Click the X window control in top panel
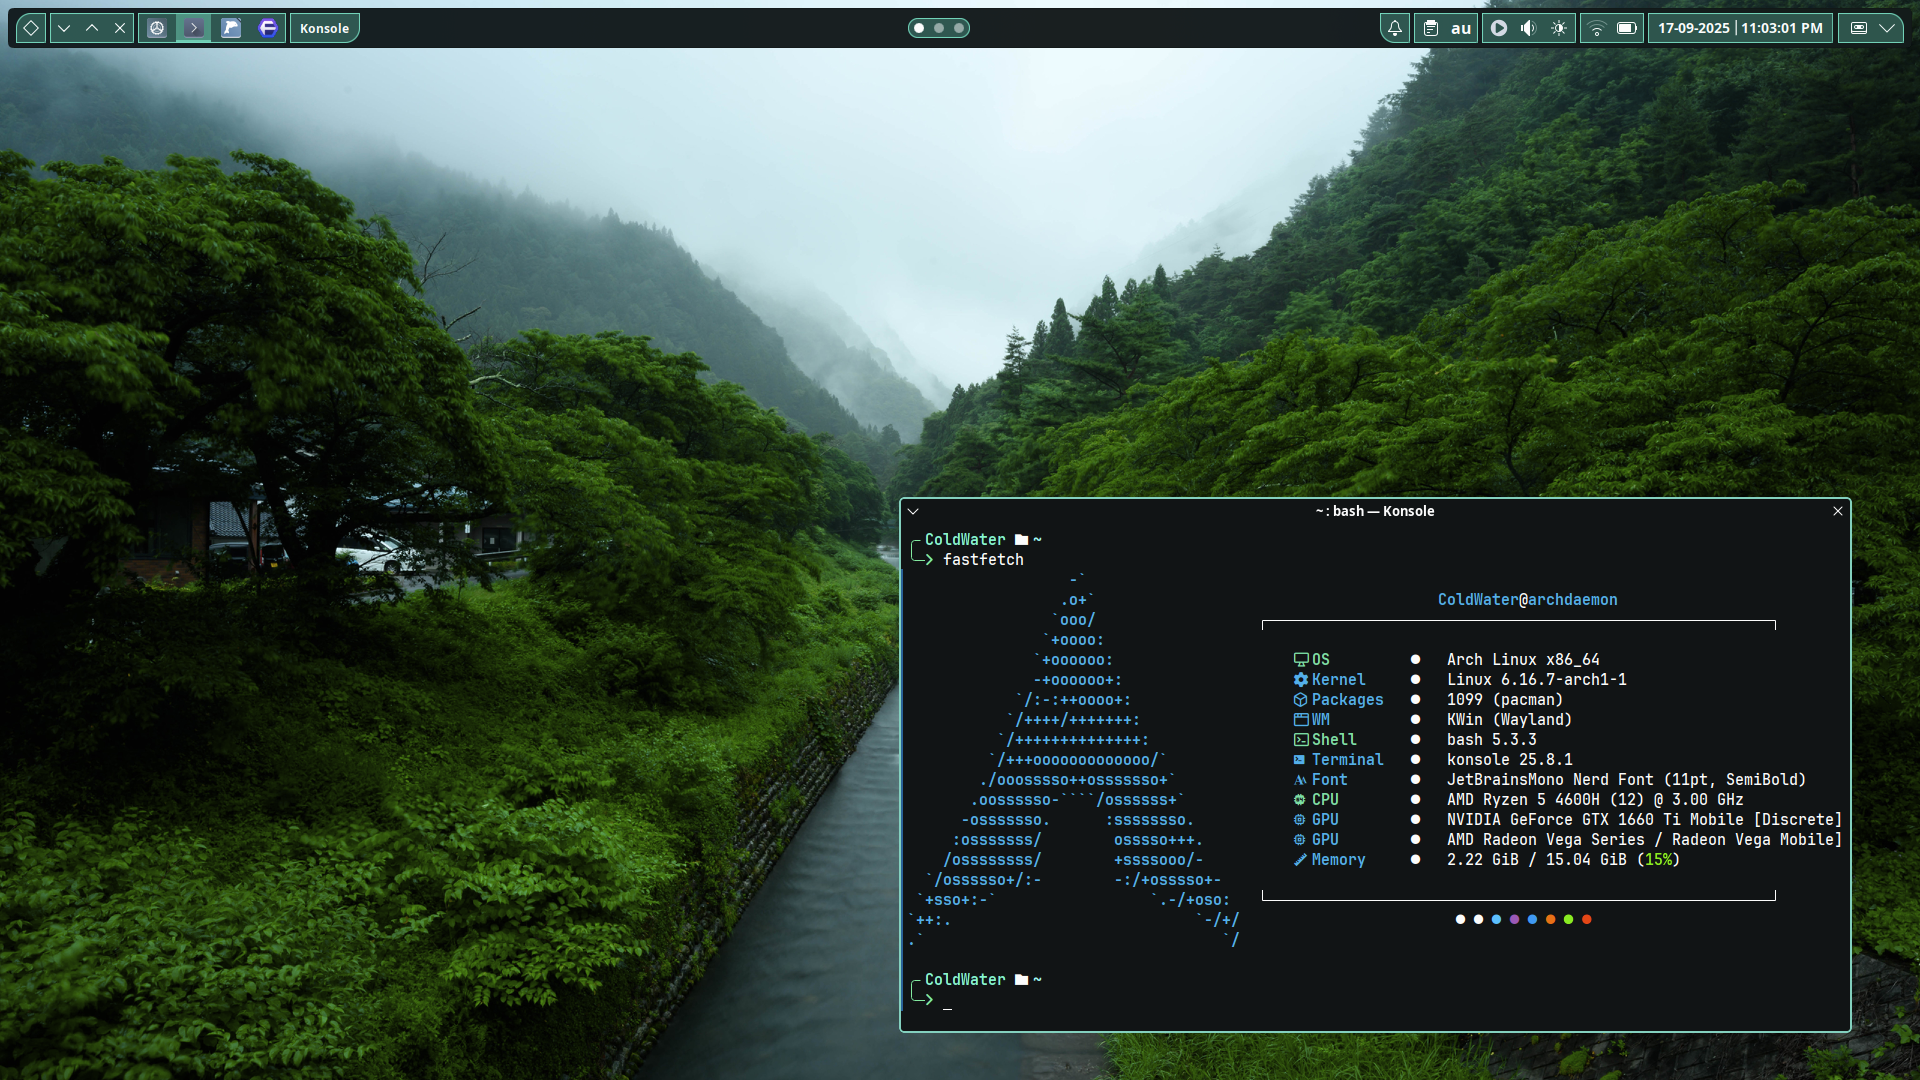 tap(120, 28)
